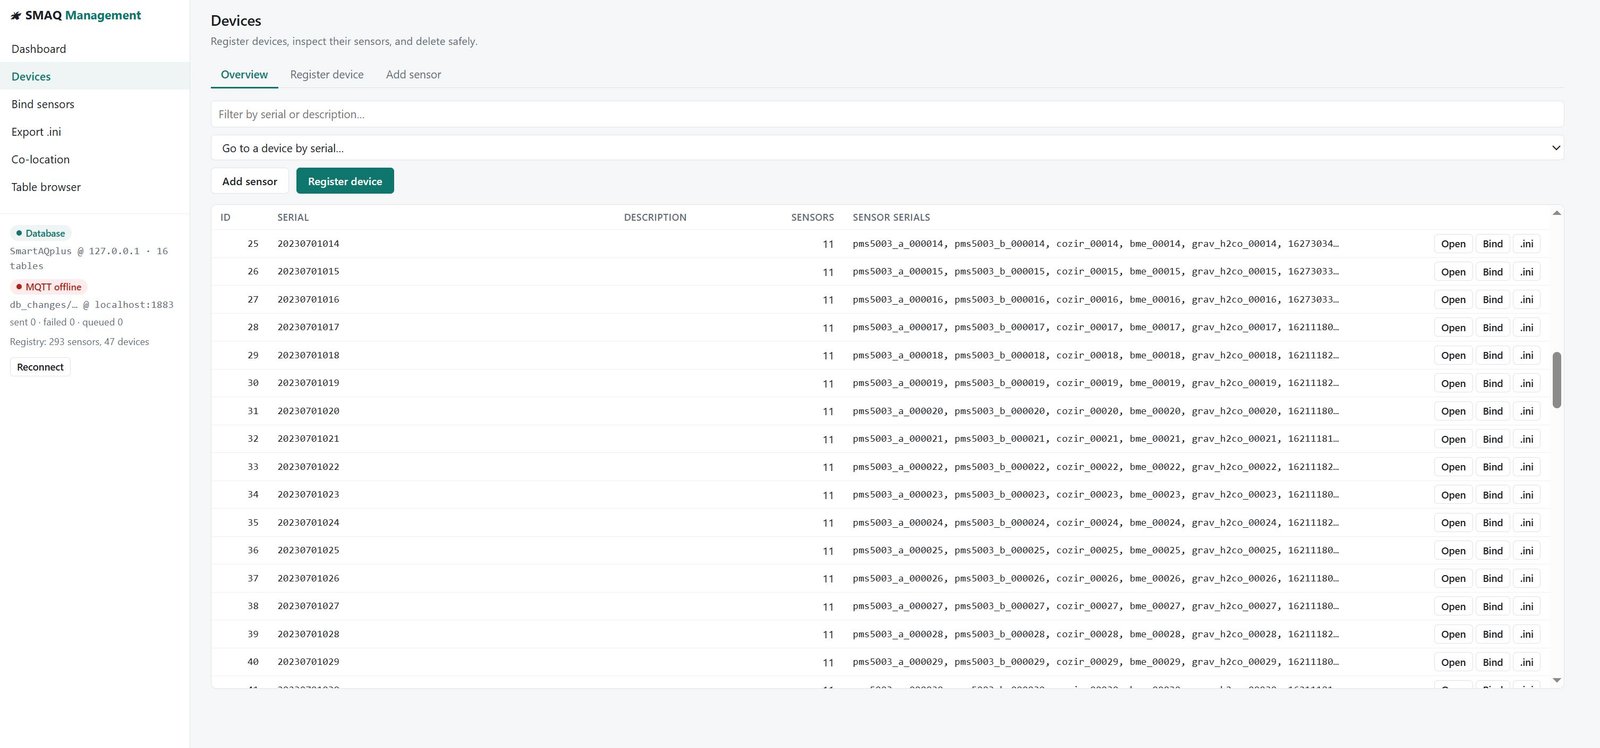This screenshot has height=748, width=1600.
Task: Click the ID 38 cell
Action: (253, 607)
